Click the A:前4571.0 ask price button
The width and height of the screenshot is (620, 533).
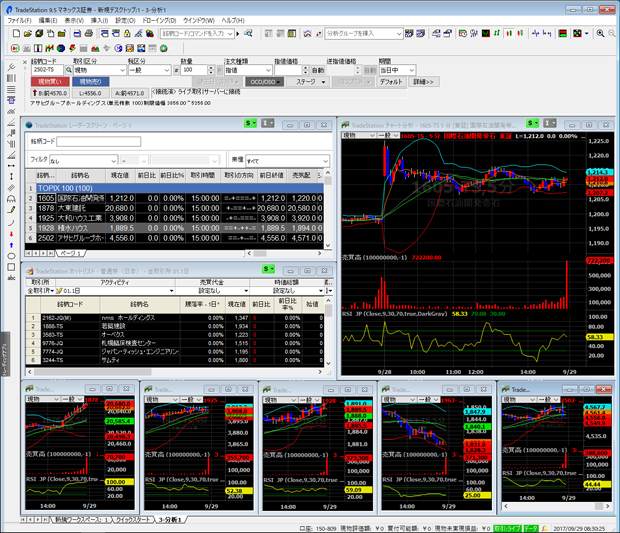click(x=130, y=93)
